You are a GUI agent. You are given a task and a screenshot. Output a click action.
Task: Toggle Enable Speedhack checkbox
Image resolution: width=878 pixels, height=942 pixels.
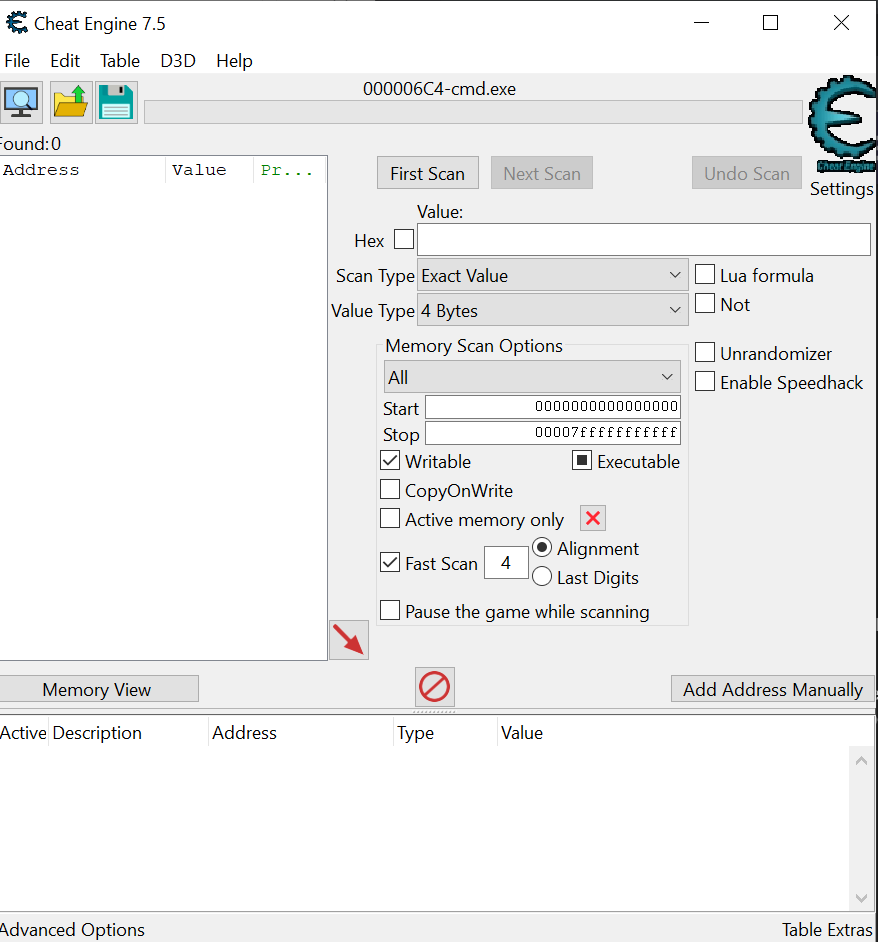[705, 381]
